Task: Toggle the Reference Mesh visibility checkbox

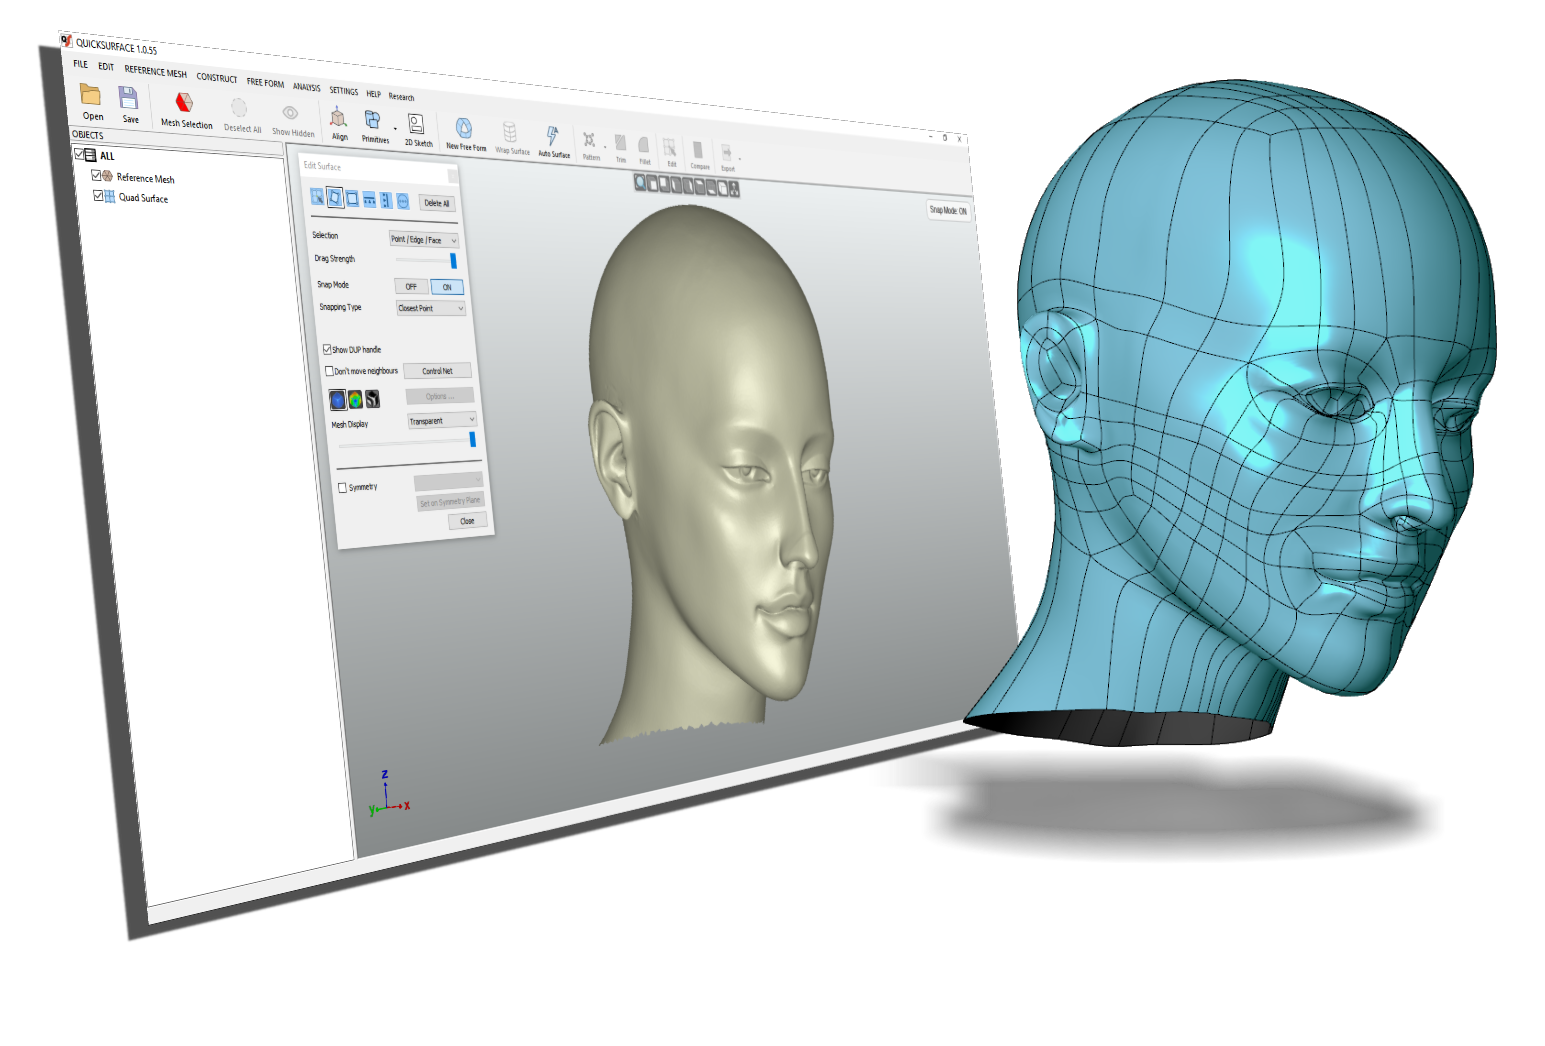Action: 97,175
